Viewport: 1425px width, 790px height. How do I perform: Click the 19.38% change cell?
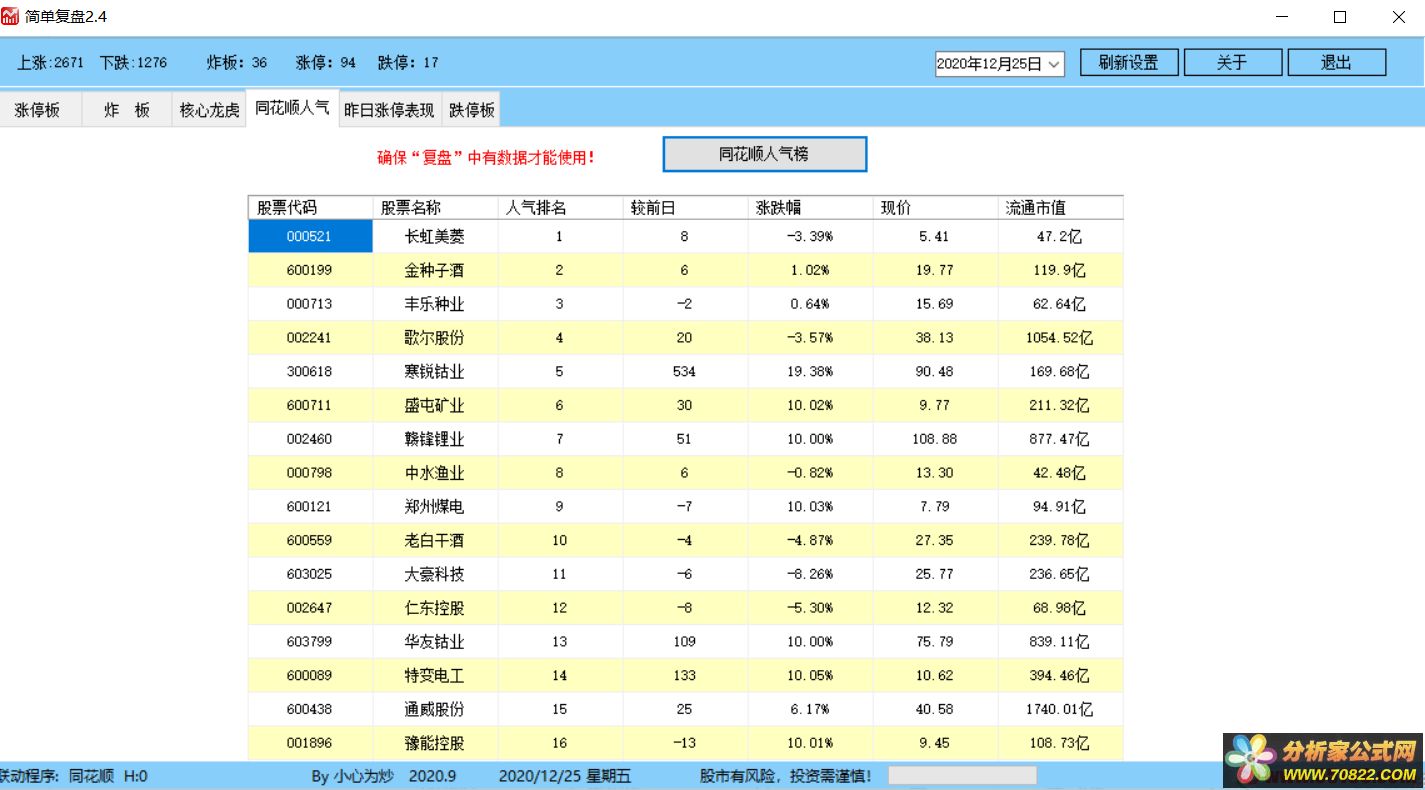coord(810,372)
